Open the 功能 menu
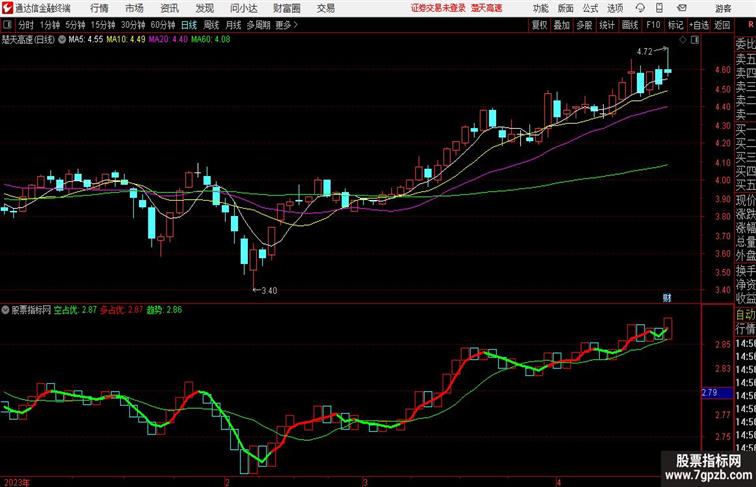Screen dimensions: 756x487 (541, 8)
